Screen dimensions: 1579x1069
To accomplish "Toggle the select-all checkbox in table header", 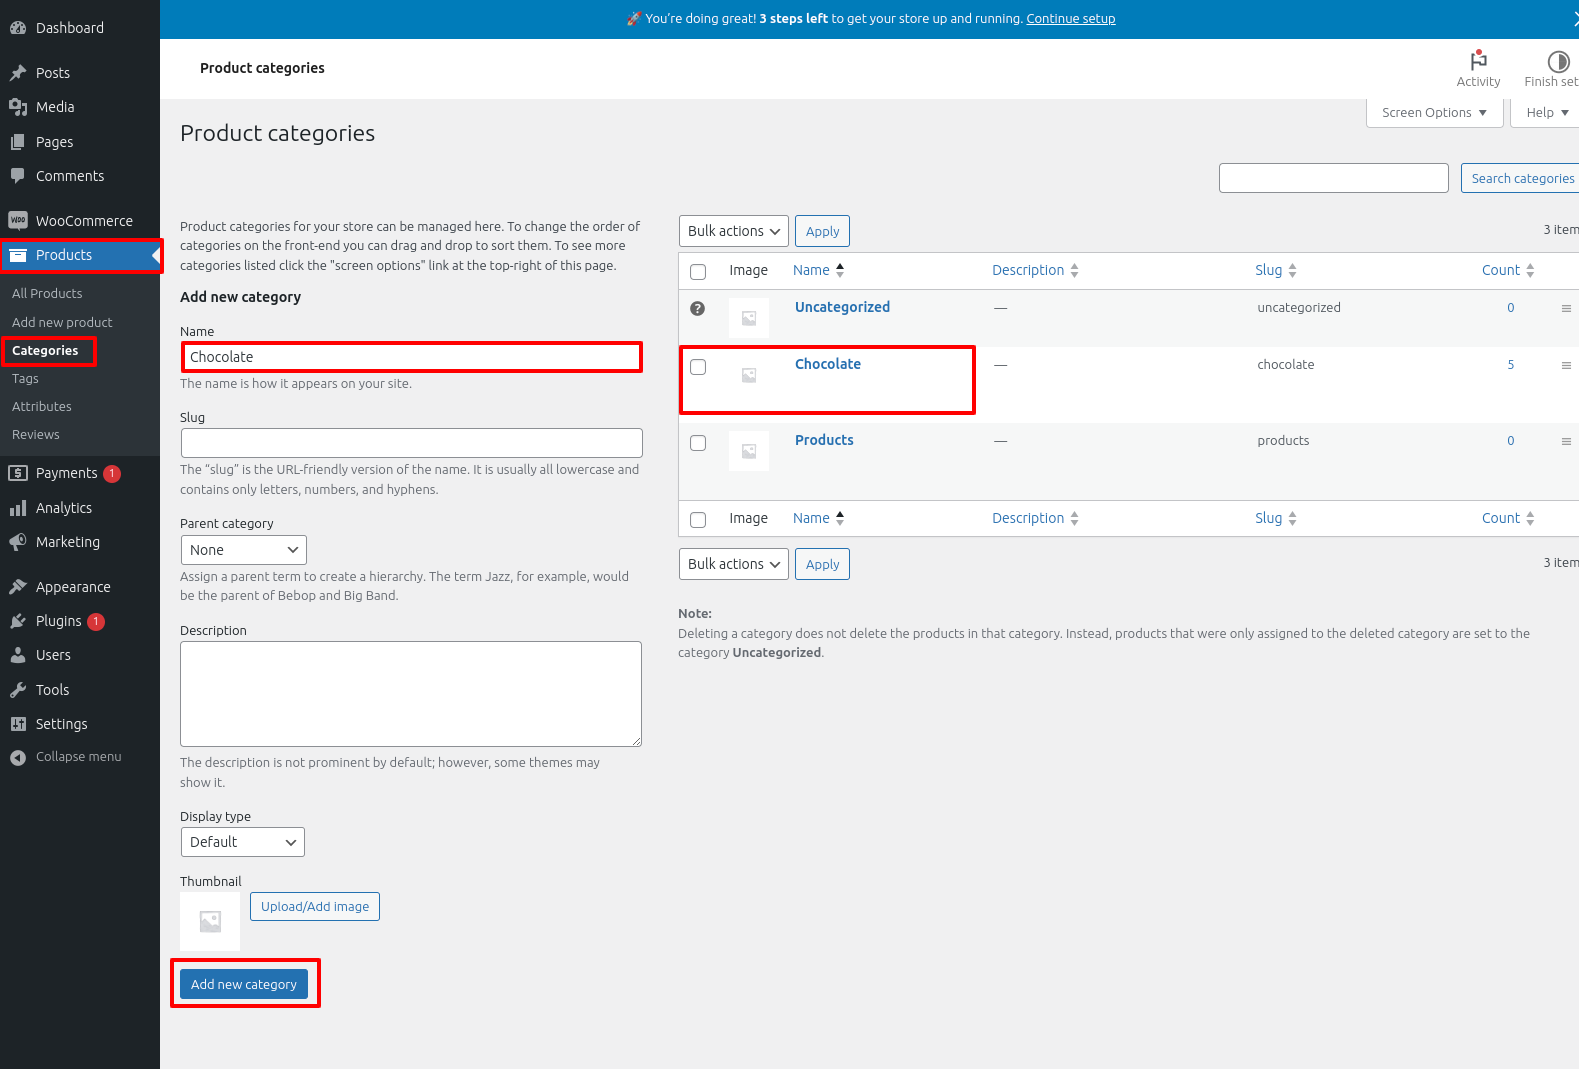I will (x=698, y=271).
